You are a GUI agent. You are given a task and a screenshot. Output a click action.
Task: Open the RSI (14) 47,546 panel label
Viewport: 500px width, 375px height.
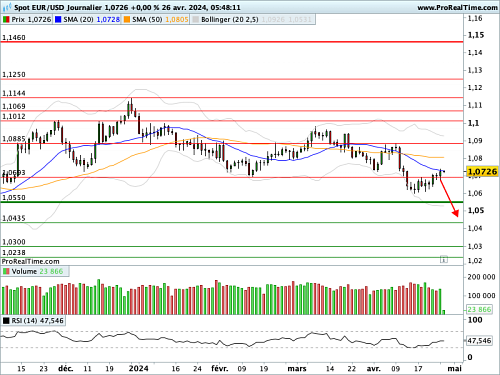[33, 321]
